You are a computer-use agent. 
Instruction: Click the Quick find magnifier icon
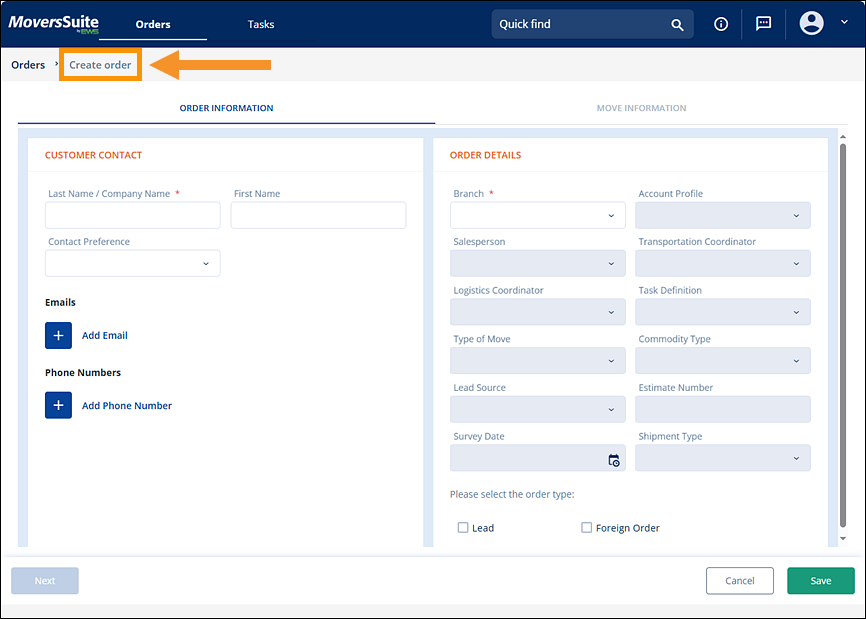677,25
